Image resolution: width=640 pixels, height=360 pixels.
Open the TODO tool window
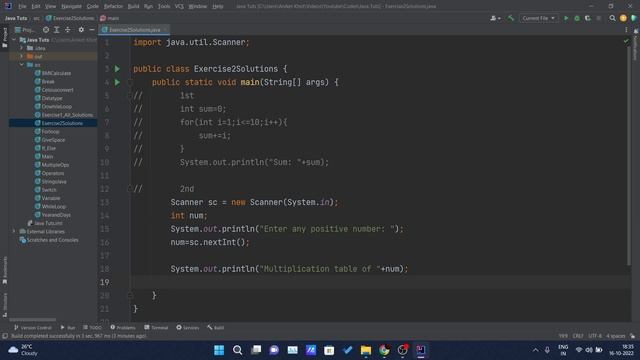pos(93,327)
